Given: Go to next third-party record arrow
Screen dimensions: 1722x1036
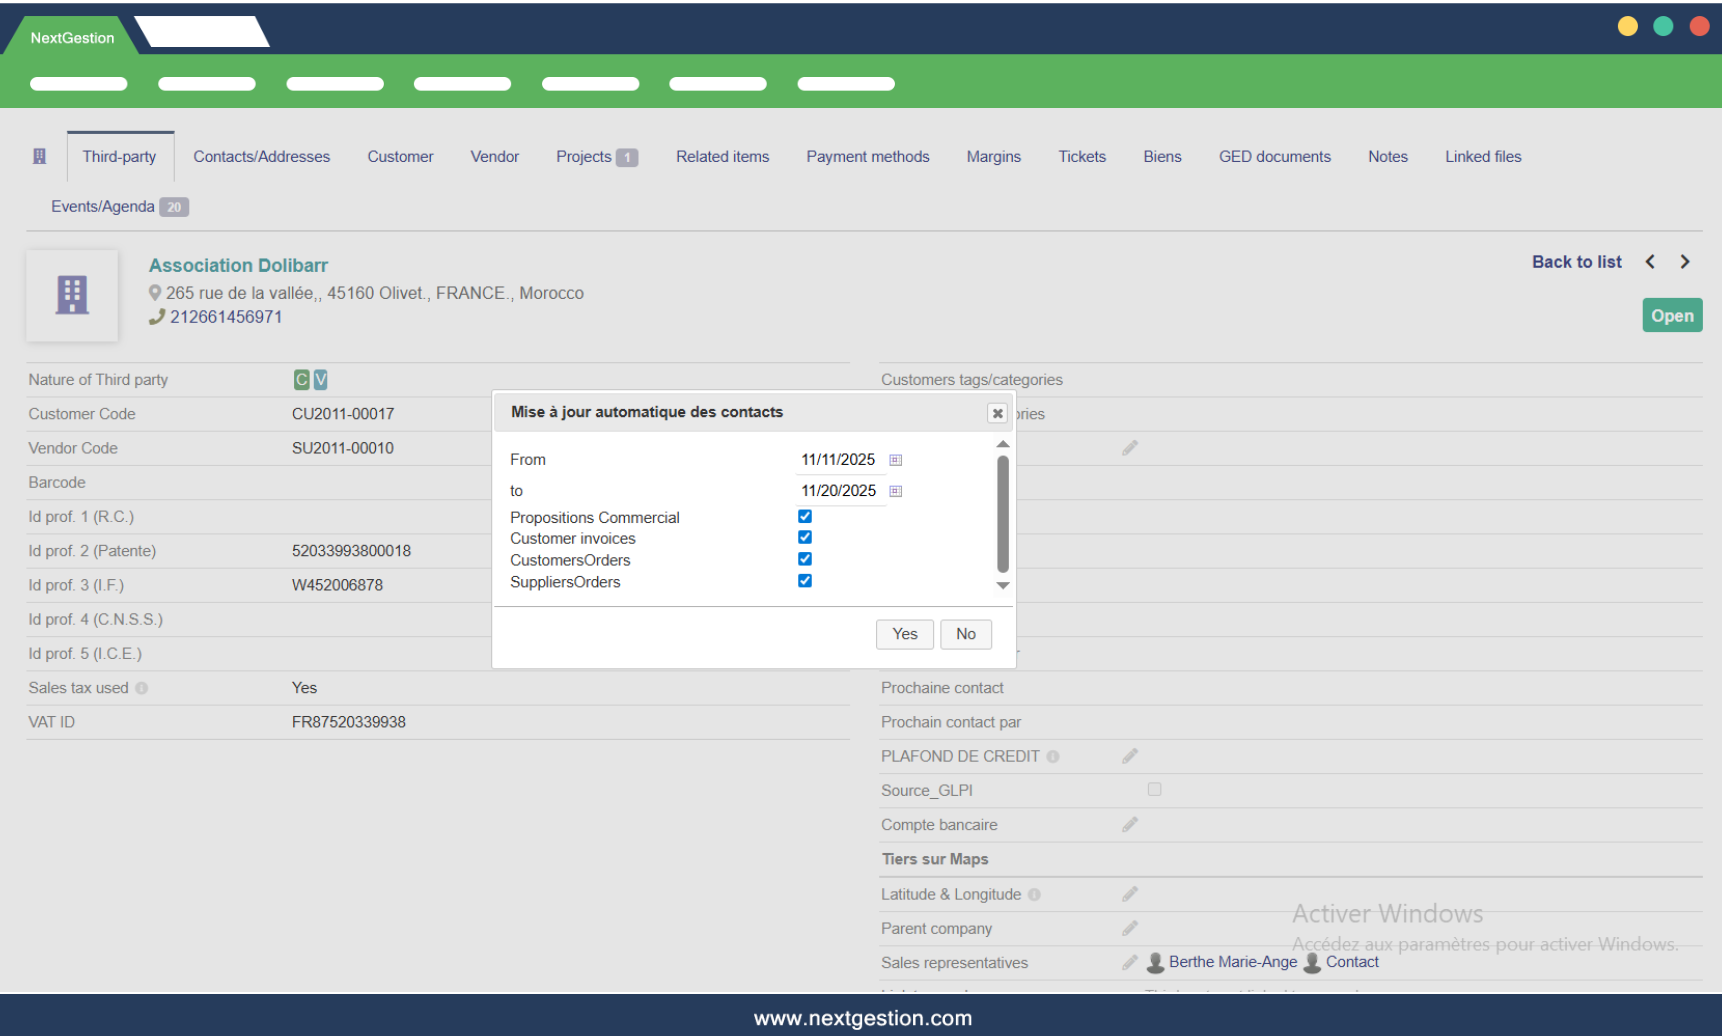Looking at the screenshot, I should (x=1685, y=262).
